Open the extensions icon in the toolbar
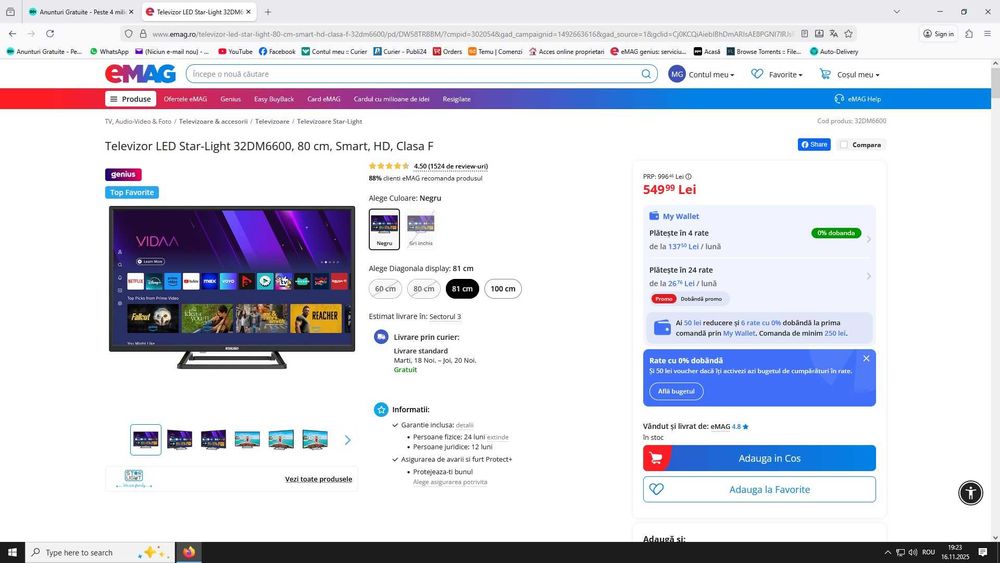1000x563 pixels. click(969, 33)
